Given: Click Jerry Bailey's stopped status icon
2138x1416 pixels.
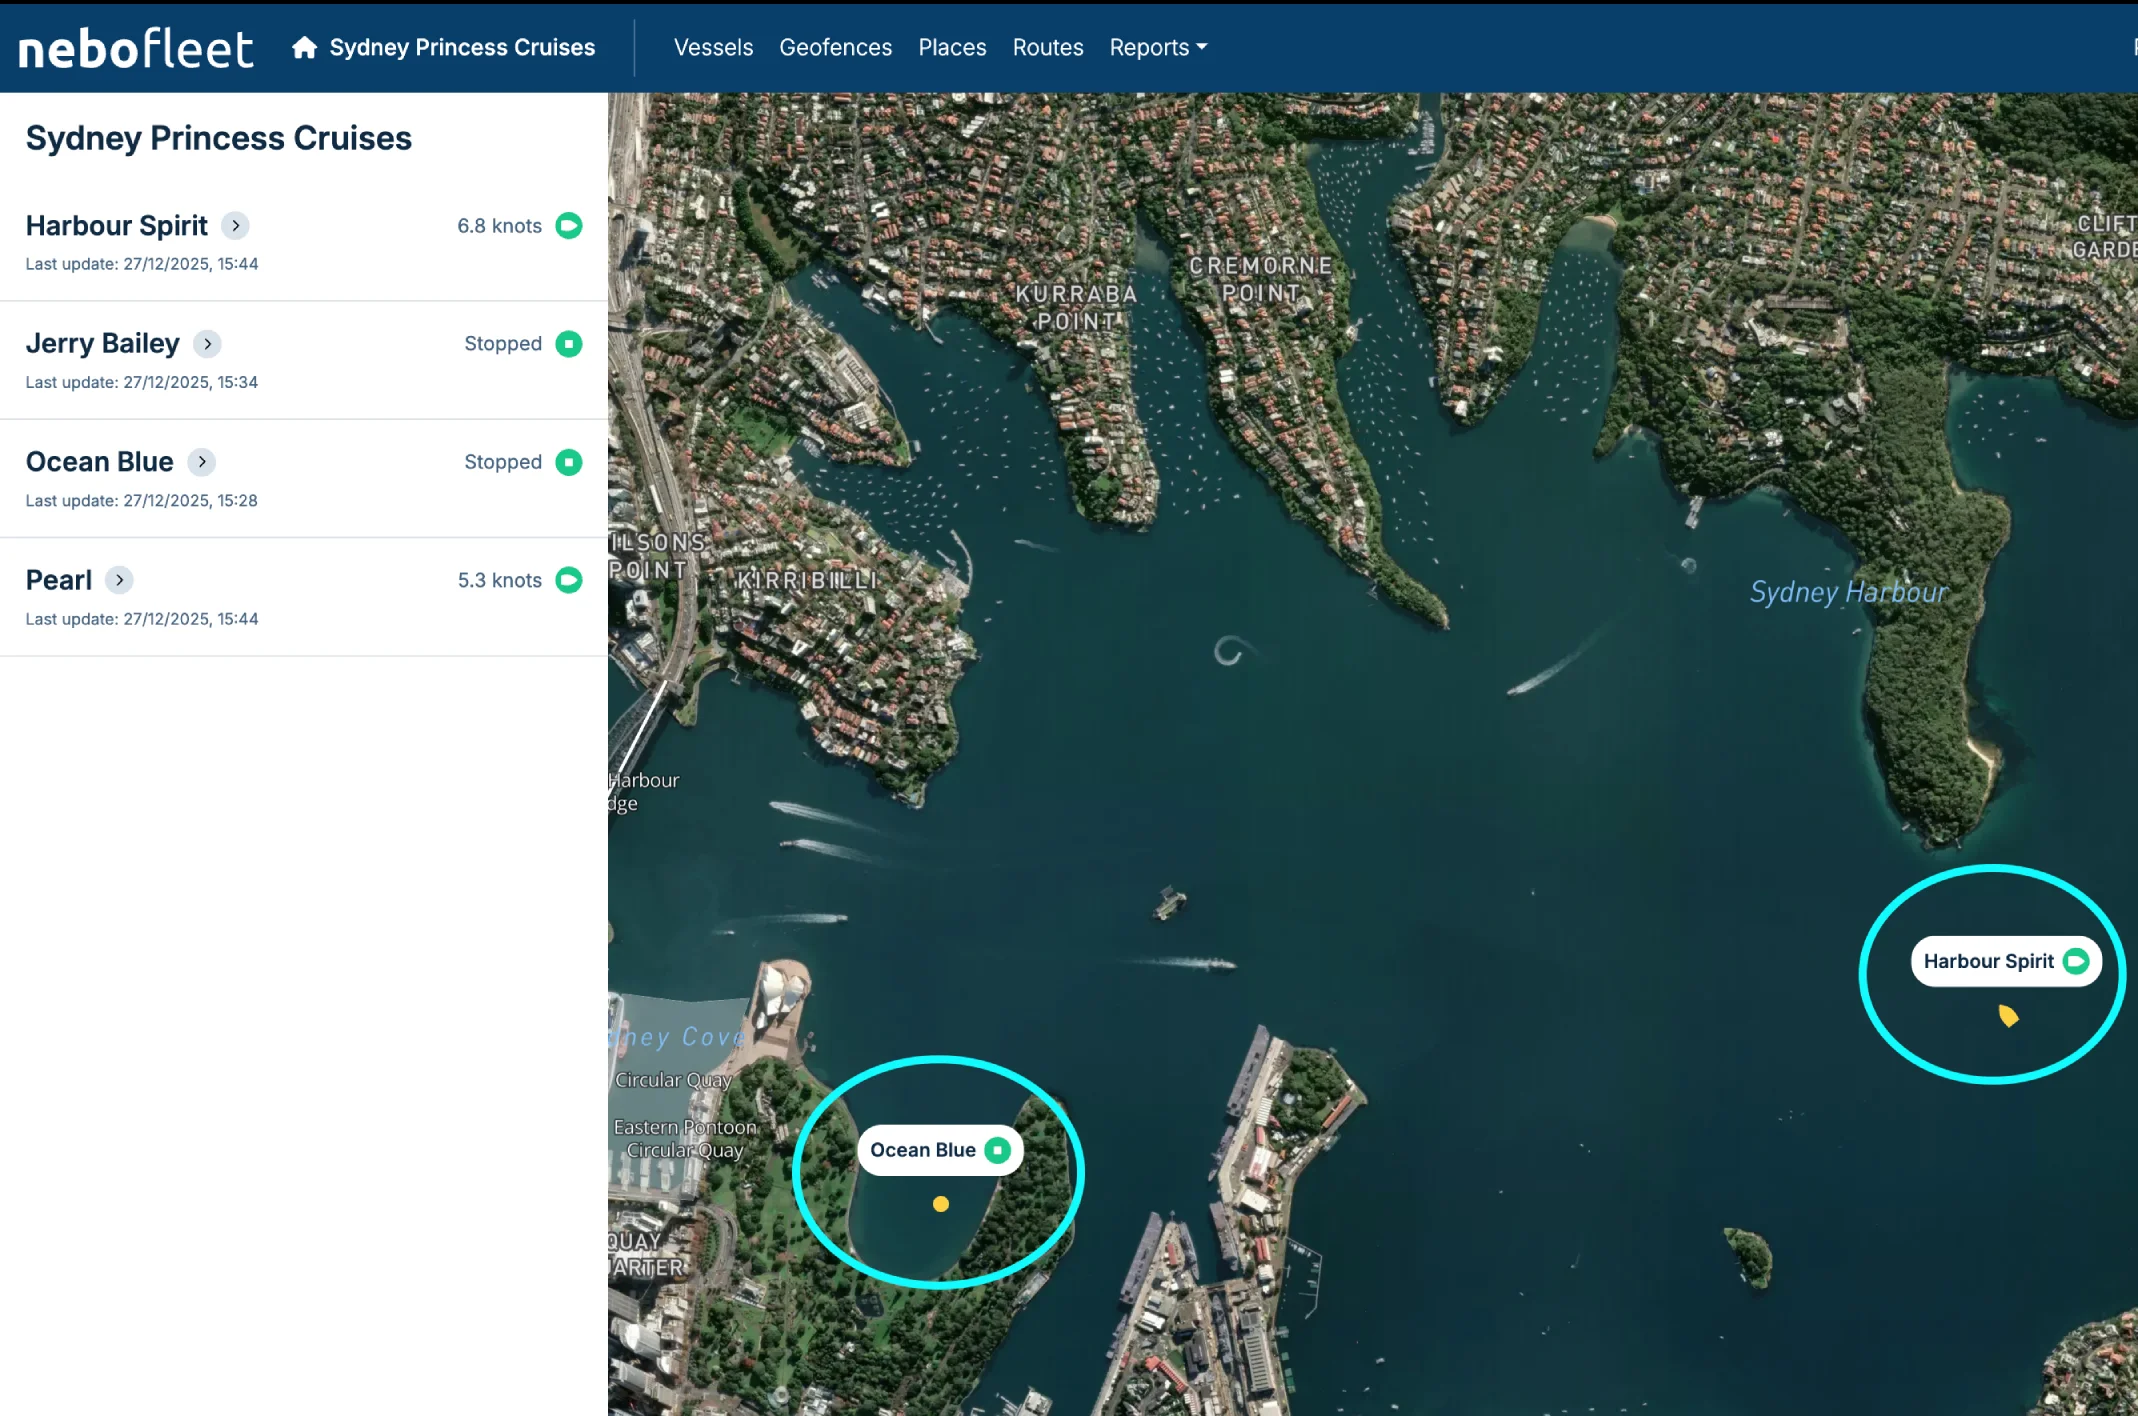Looking at the screenshot, I should click(569, 344).
